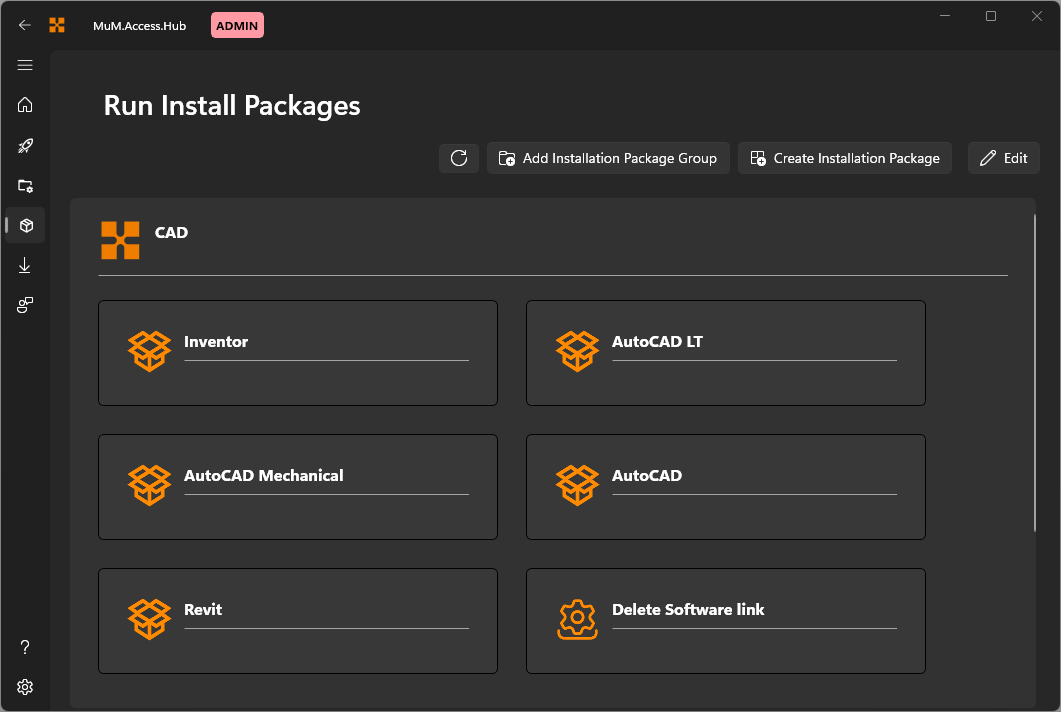Refresh the install packages list
The height and width of the screenshot is (712, 1061).
point(459,158)
